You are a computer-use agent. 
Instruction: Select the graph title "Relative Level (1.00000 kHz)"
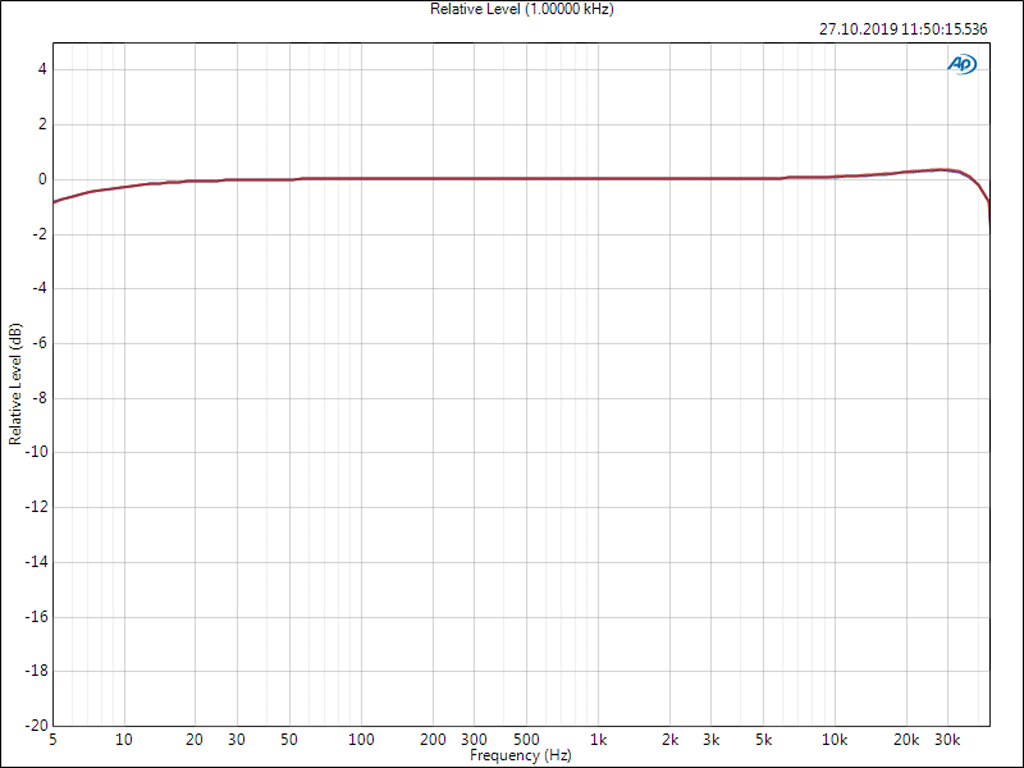coord(521,9)
